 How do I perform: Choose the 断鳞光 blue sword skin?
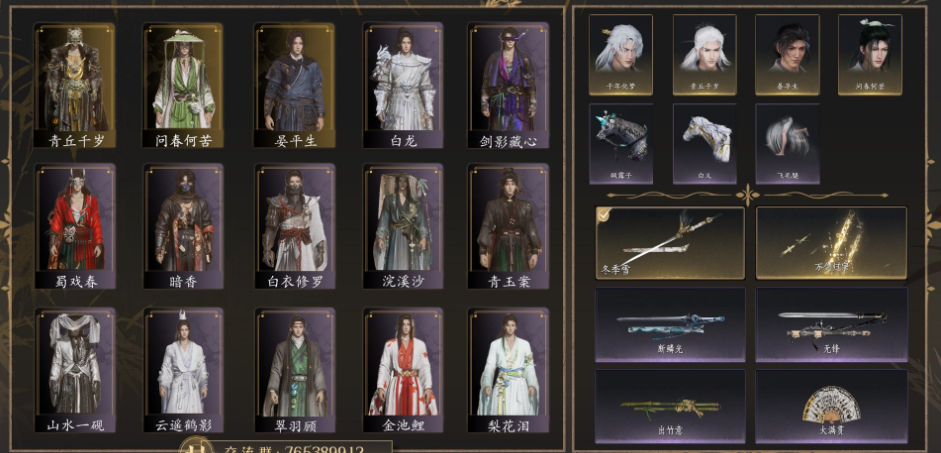tap(670, 325)
